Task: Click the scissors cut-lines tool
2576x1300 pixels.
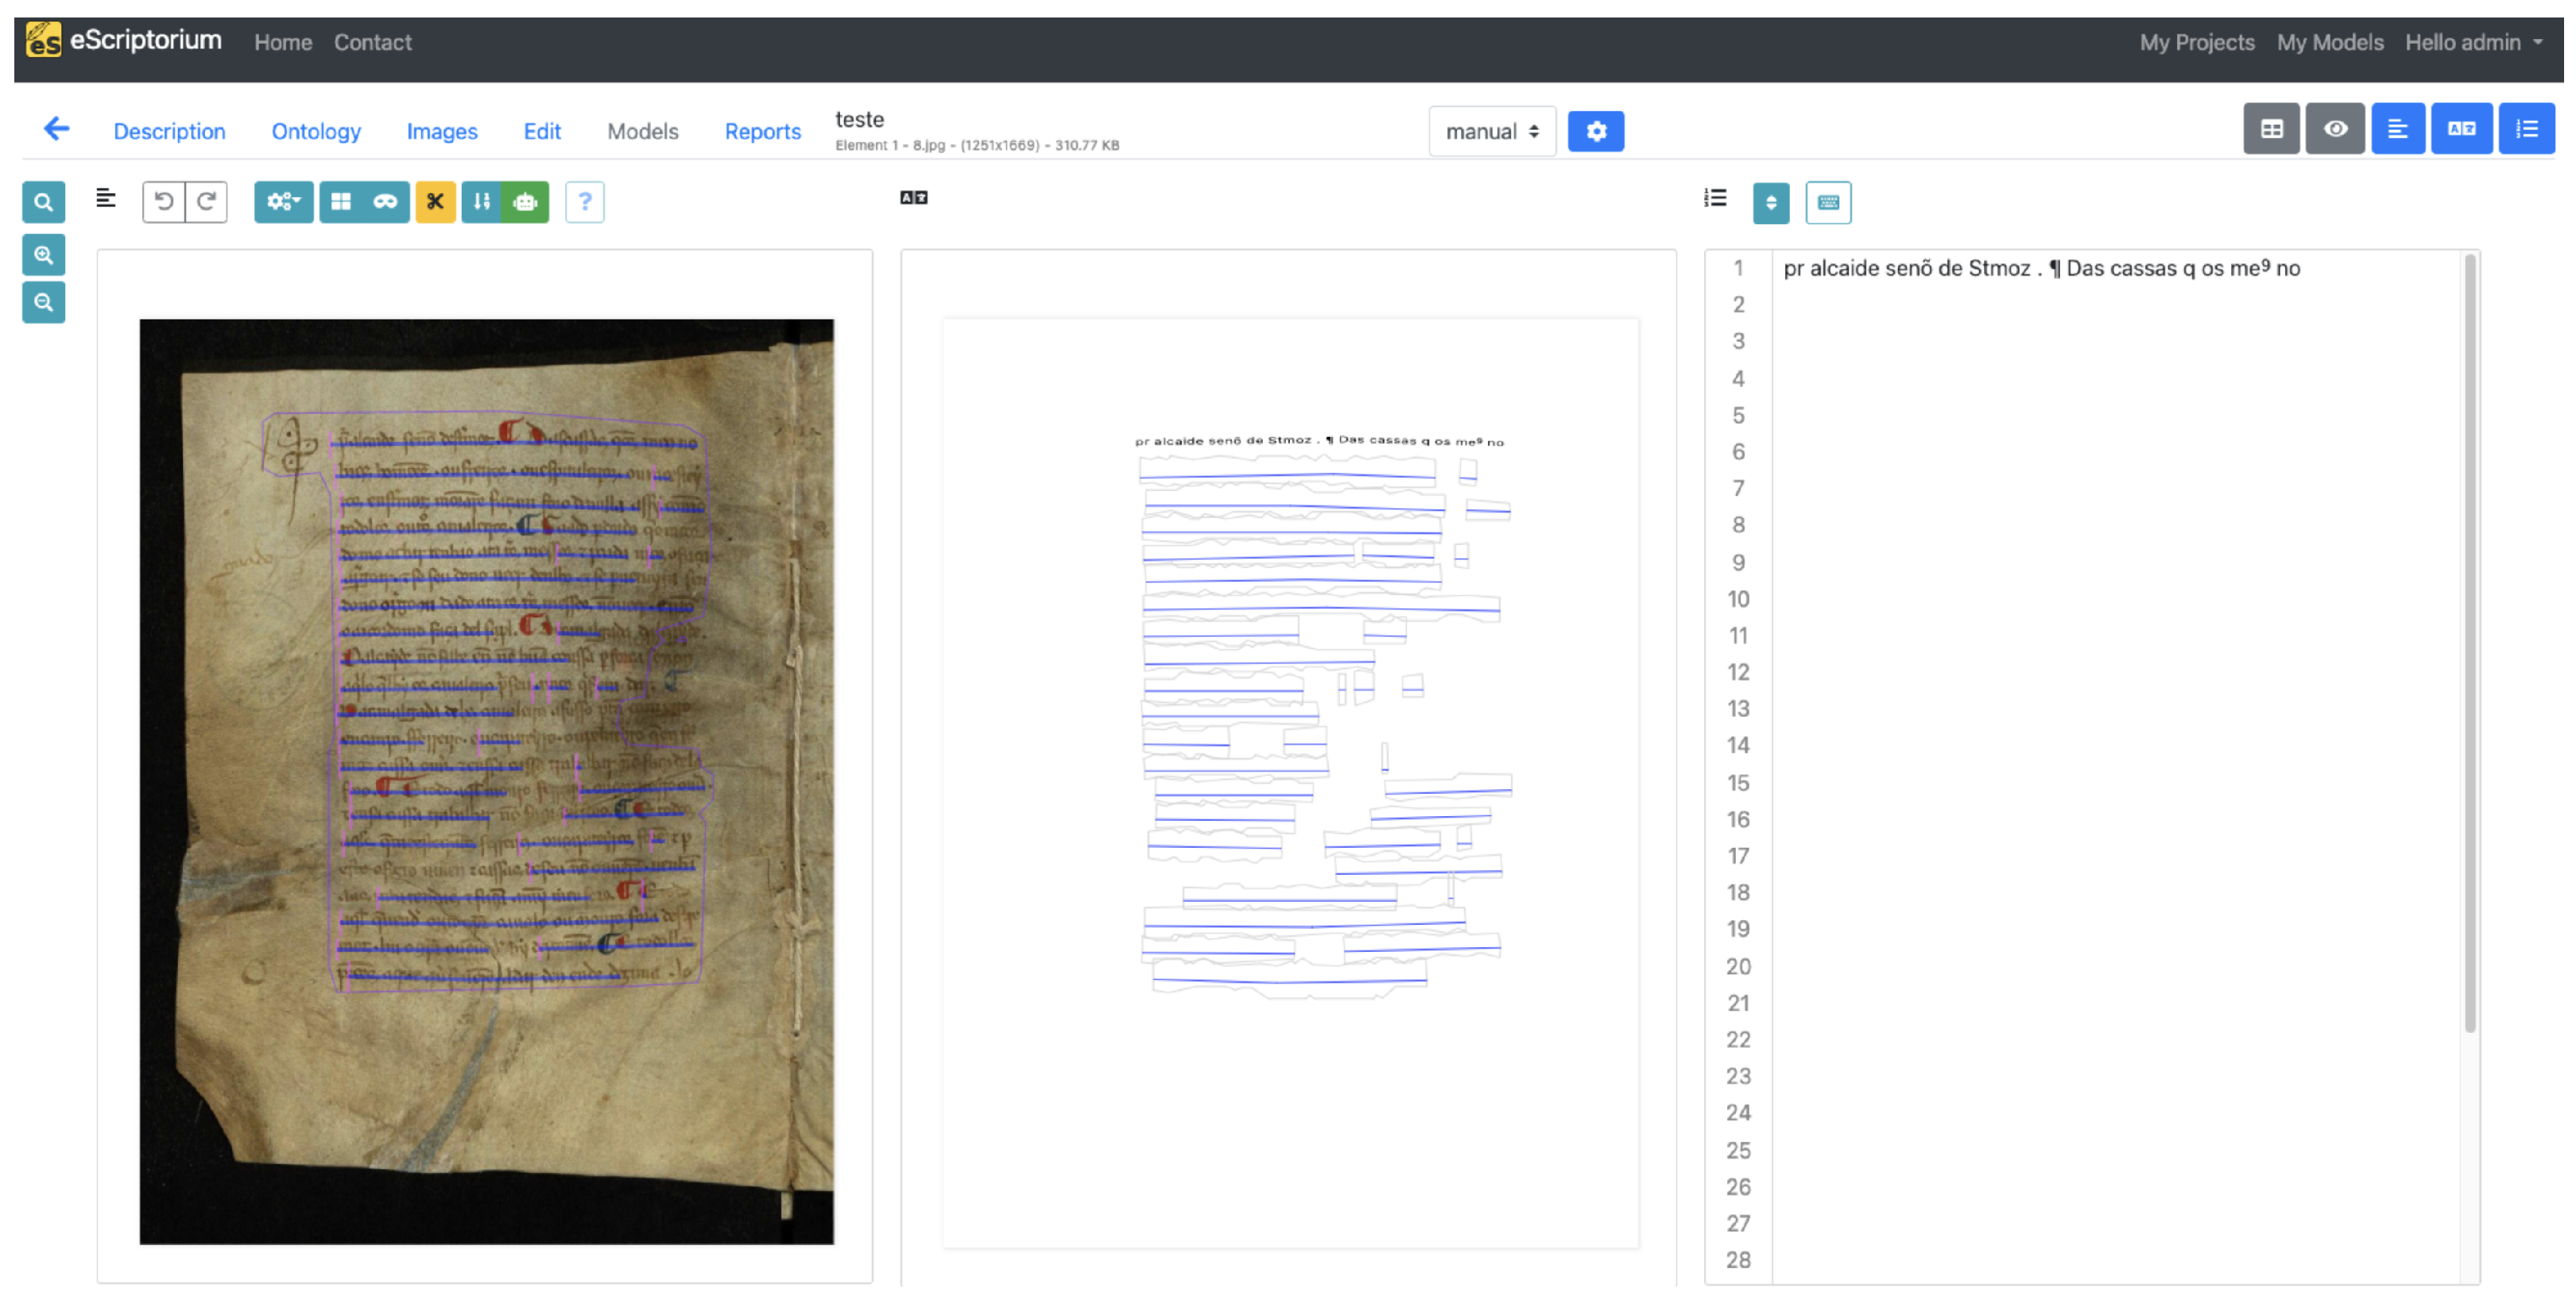Action: (x=435, y=202)
